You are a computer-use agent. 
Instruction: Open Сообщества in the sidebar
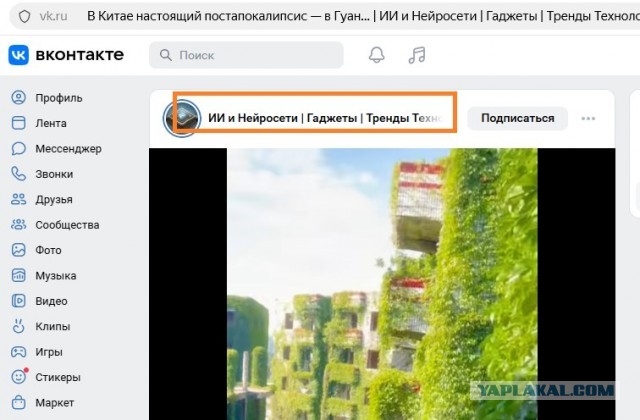coord(67,225)
